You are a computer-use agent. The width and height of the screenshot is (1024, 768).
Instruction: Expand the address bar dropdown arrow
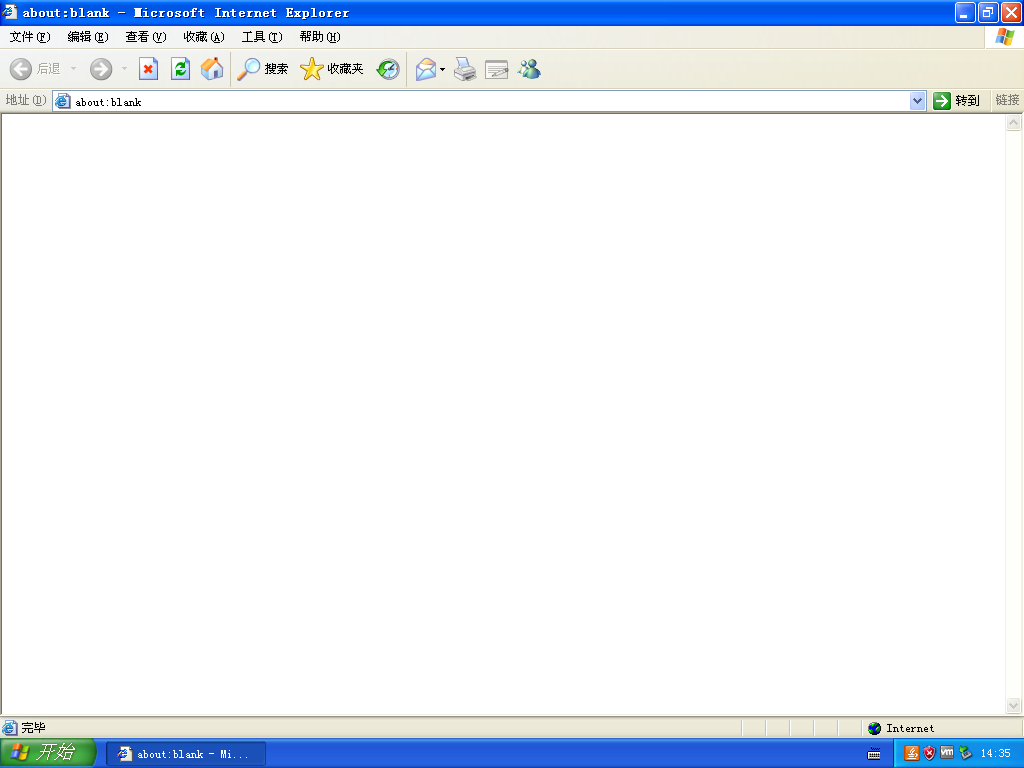[x=918, y=101]
